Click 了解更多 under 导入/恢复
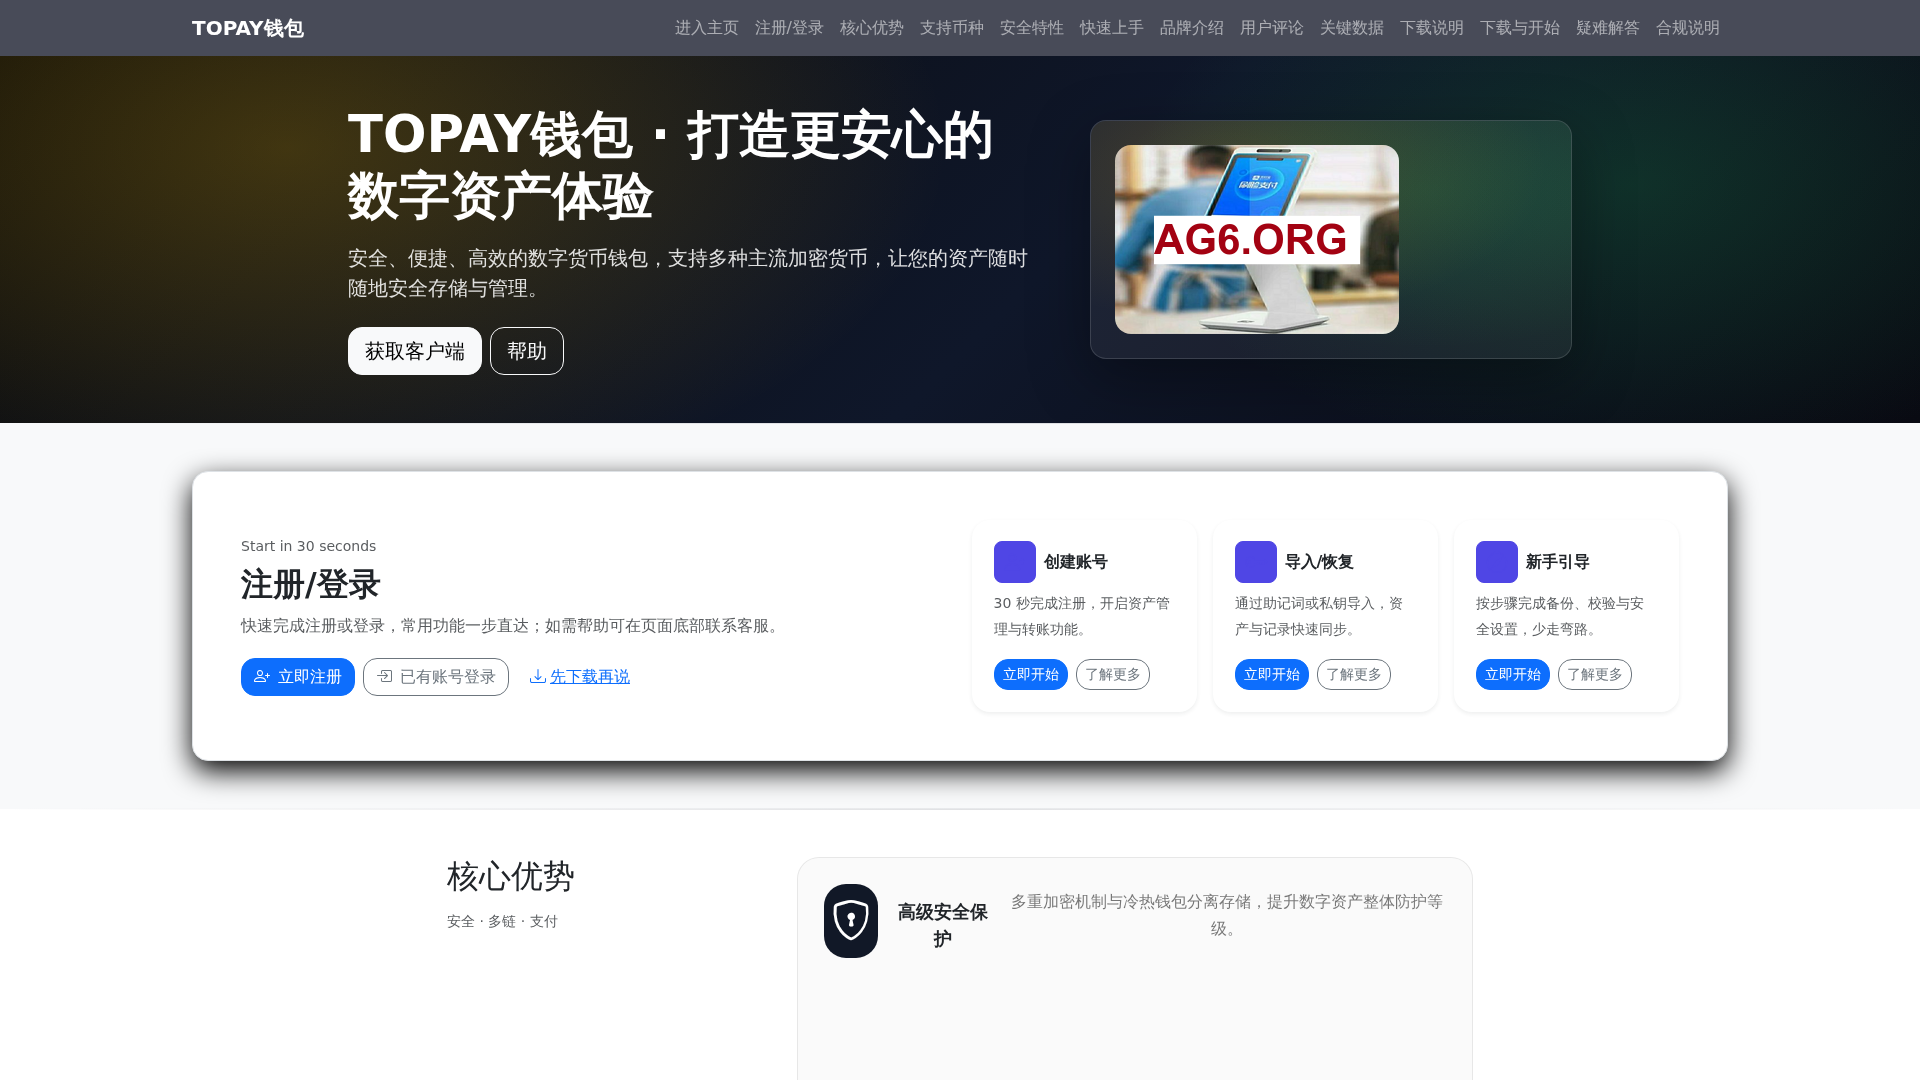Viewport: 1920px width, 1080px height. pyautogui.click(x=1354, y=675)
